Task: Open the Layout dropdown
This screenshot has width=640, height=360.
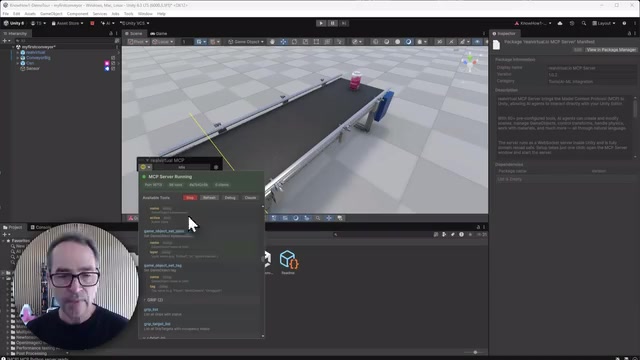Action: click(604, 23)
